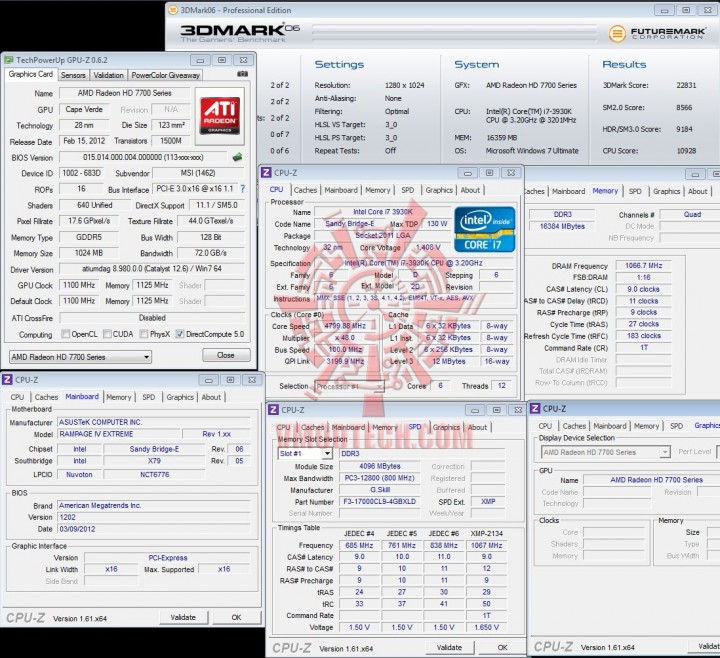Click the CPU-Z icon in Mainboard window title
The height and width of the screenshot is (658, 720).
pos(7,380)
